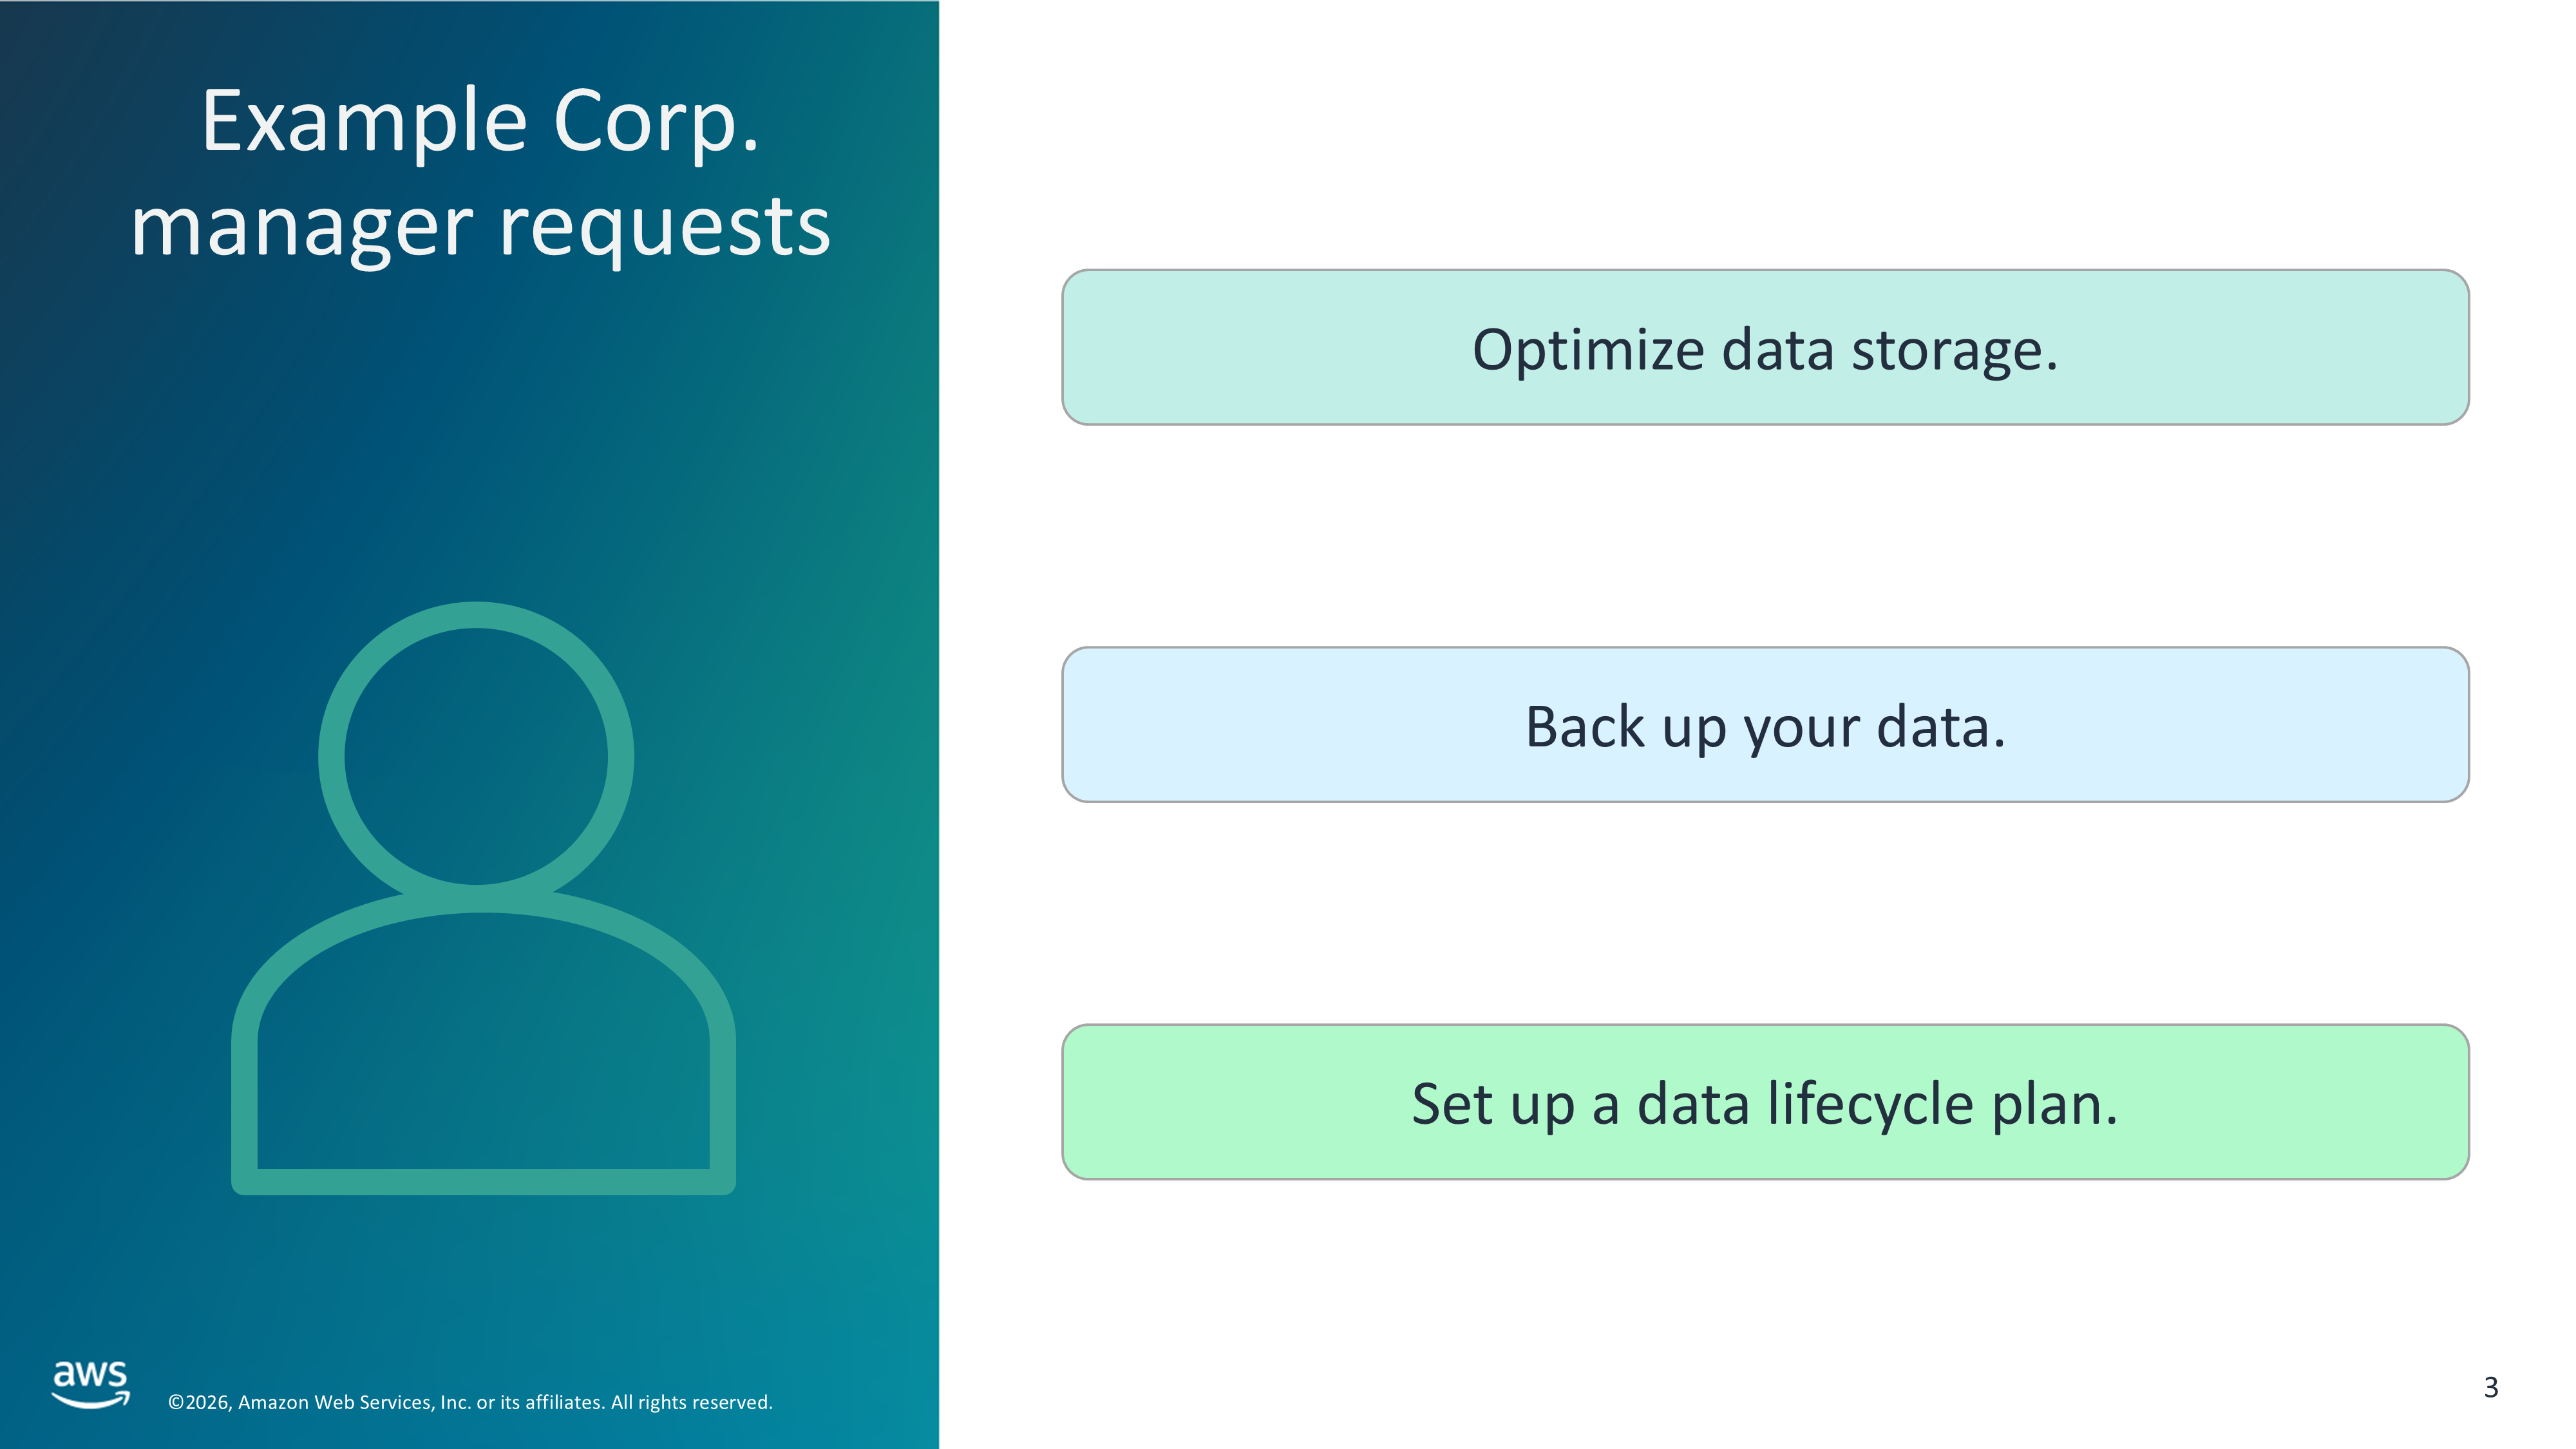Select the 'manager requests' title line
Viewport: 2576px width, 1449px height.
(480, 227)
